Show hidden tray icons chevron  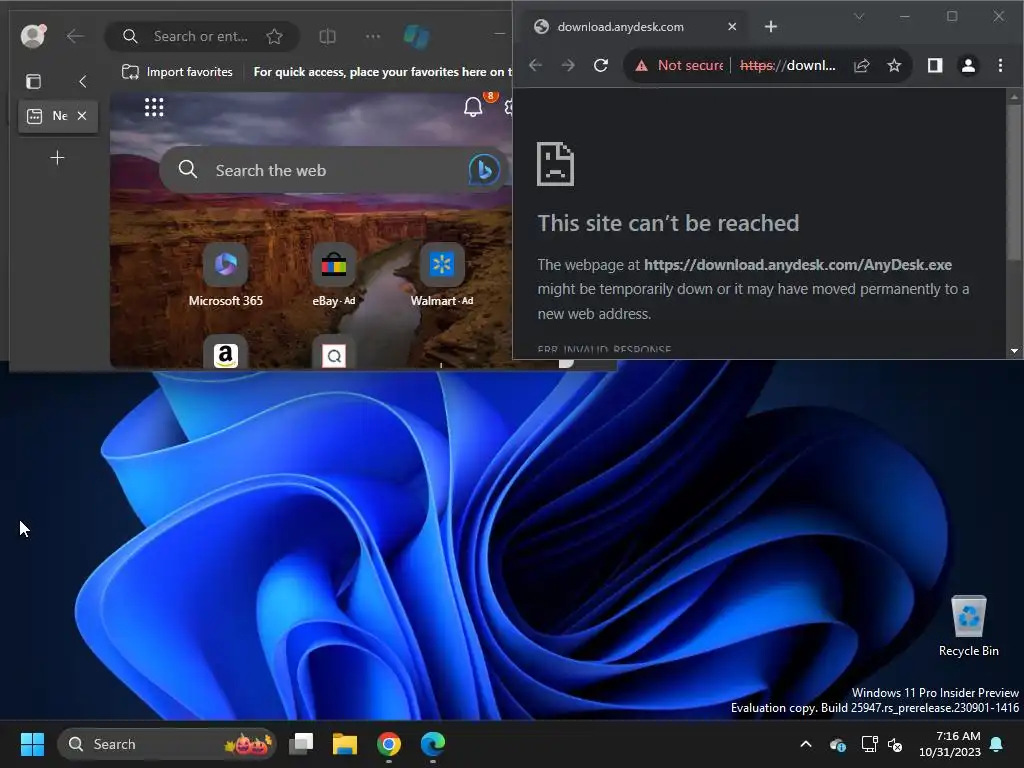tap(806, 744)
